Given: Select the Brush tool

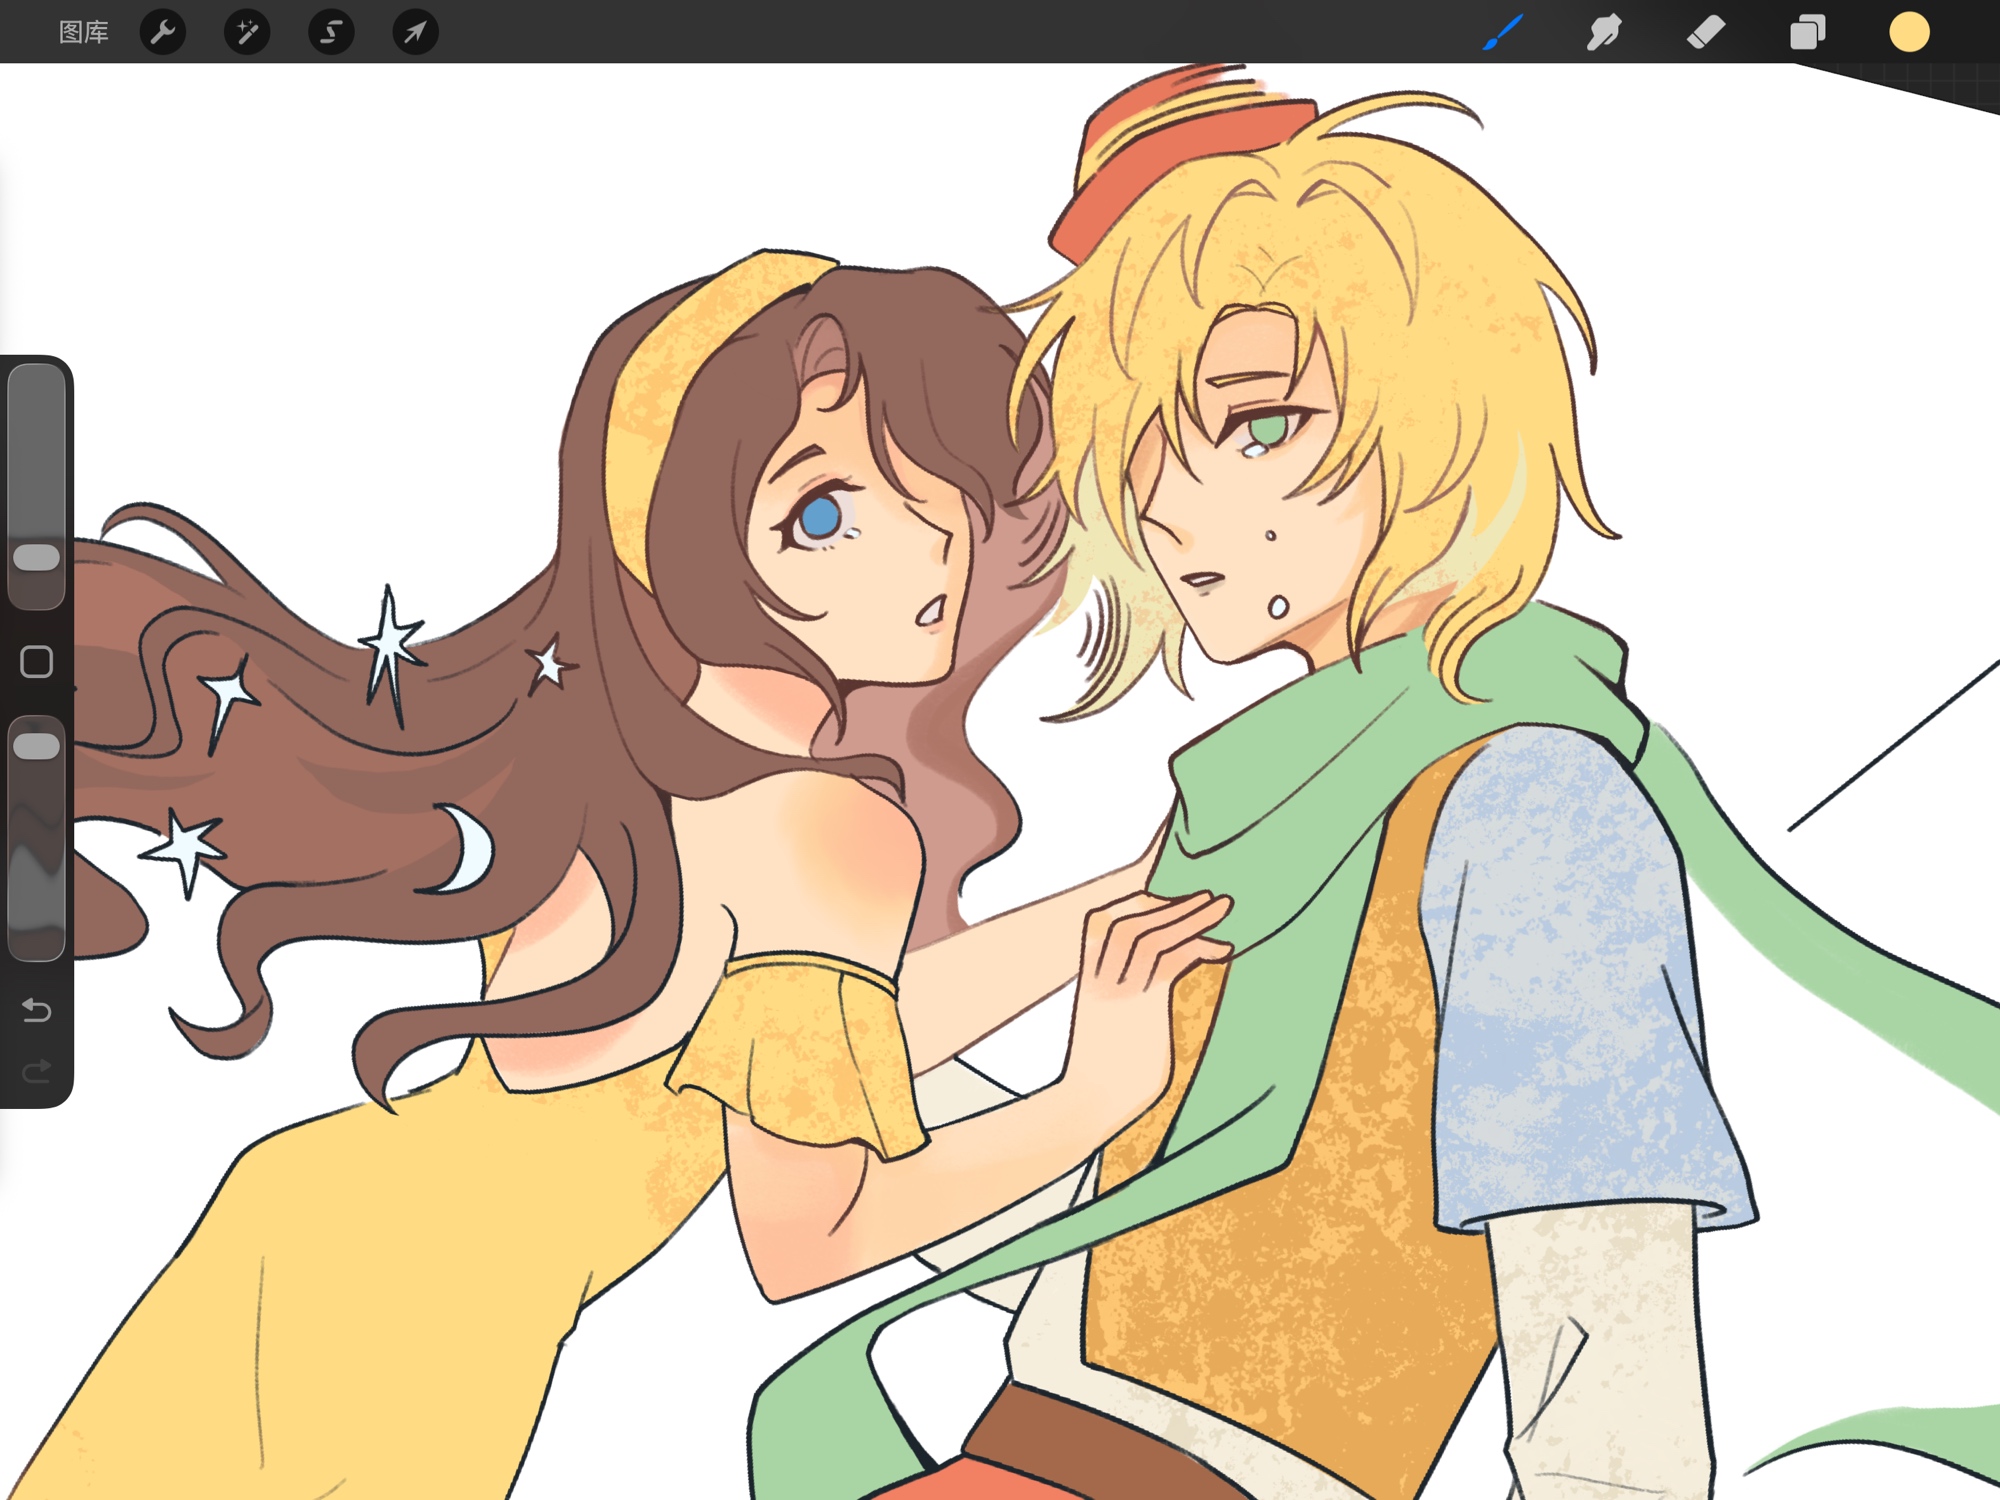Looking at the screenshot, I should point(1503,32).
